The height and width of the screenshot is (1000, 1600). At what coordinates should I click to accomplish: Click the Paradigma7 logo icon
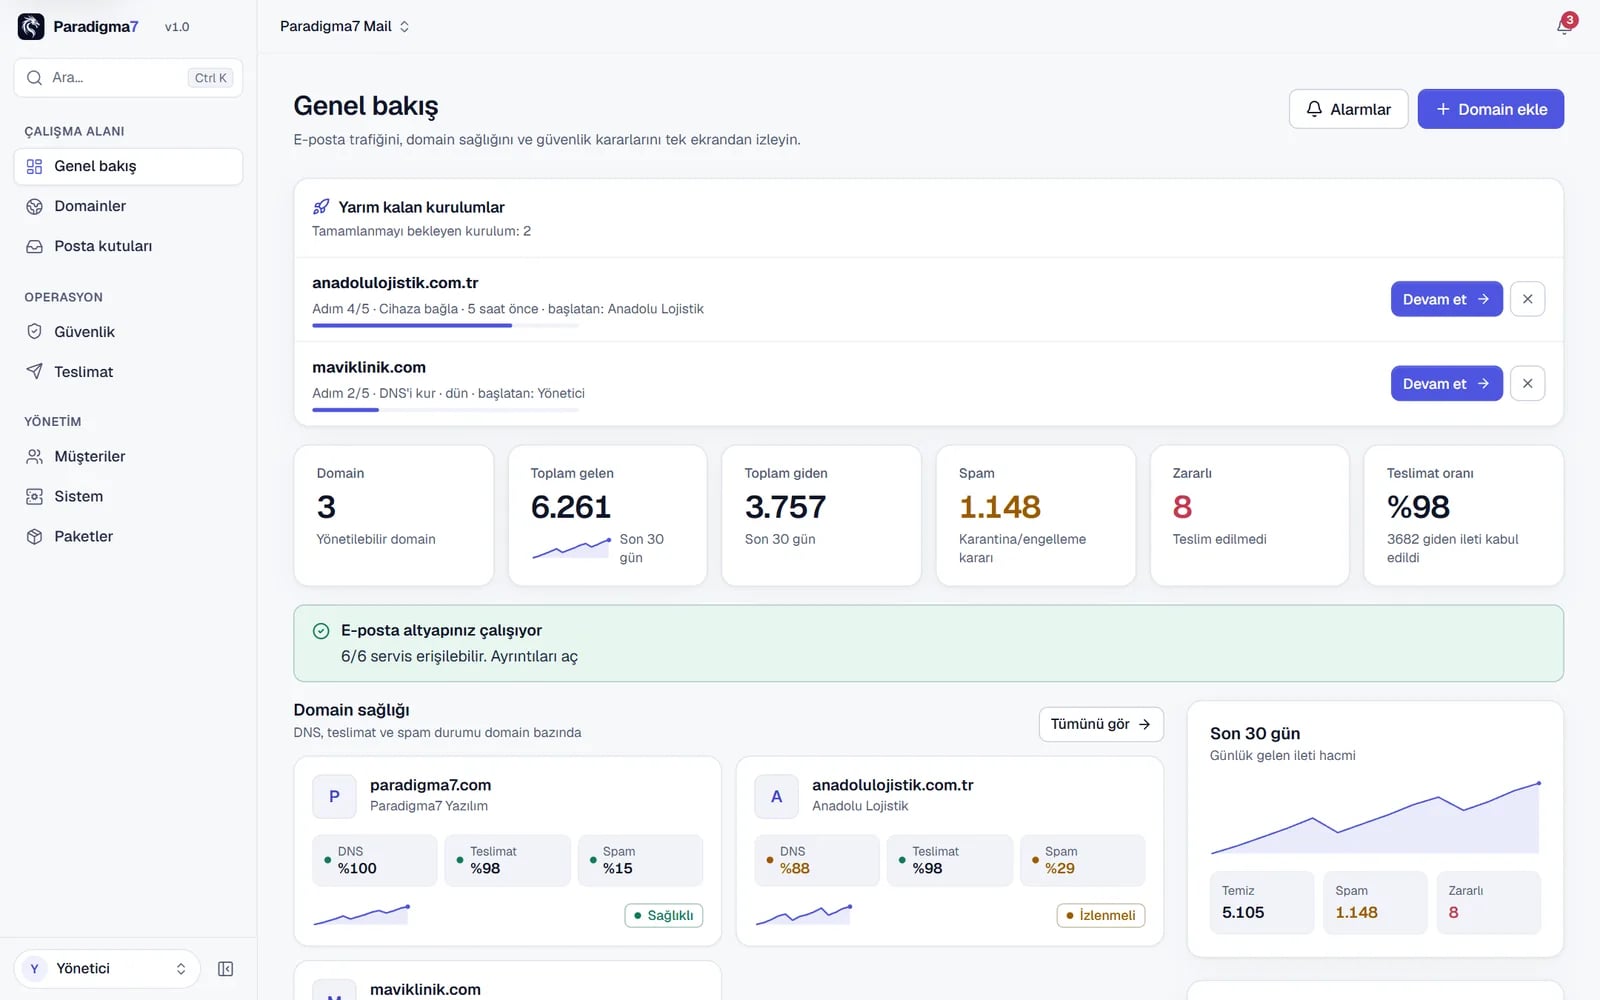point(31,26)
